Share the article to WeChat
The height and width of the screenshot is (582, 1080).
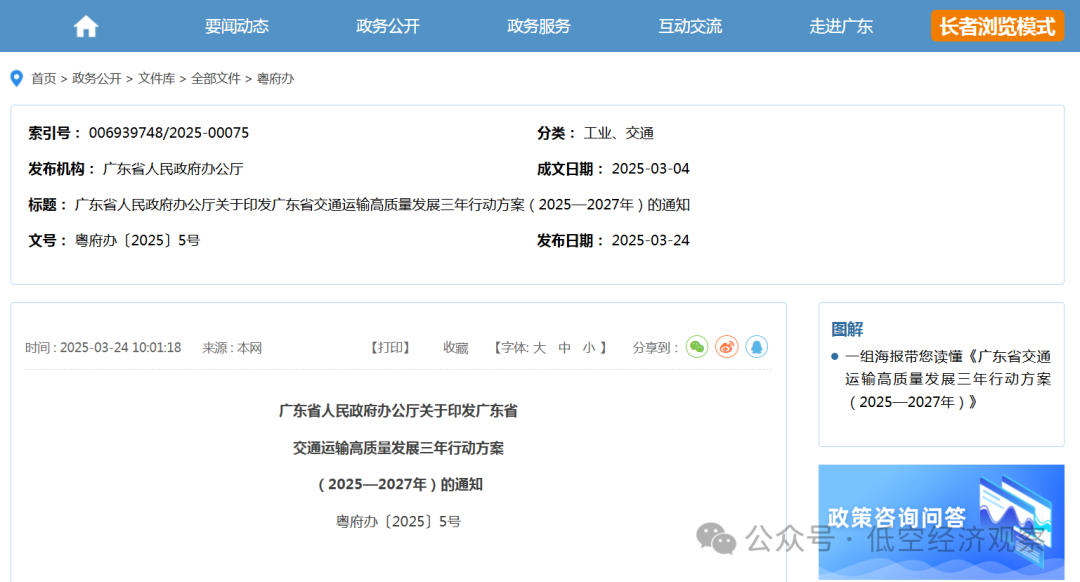coord(697,346)
